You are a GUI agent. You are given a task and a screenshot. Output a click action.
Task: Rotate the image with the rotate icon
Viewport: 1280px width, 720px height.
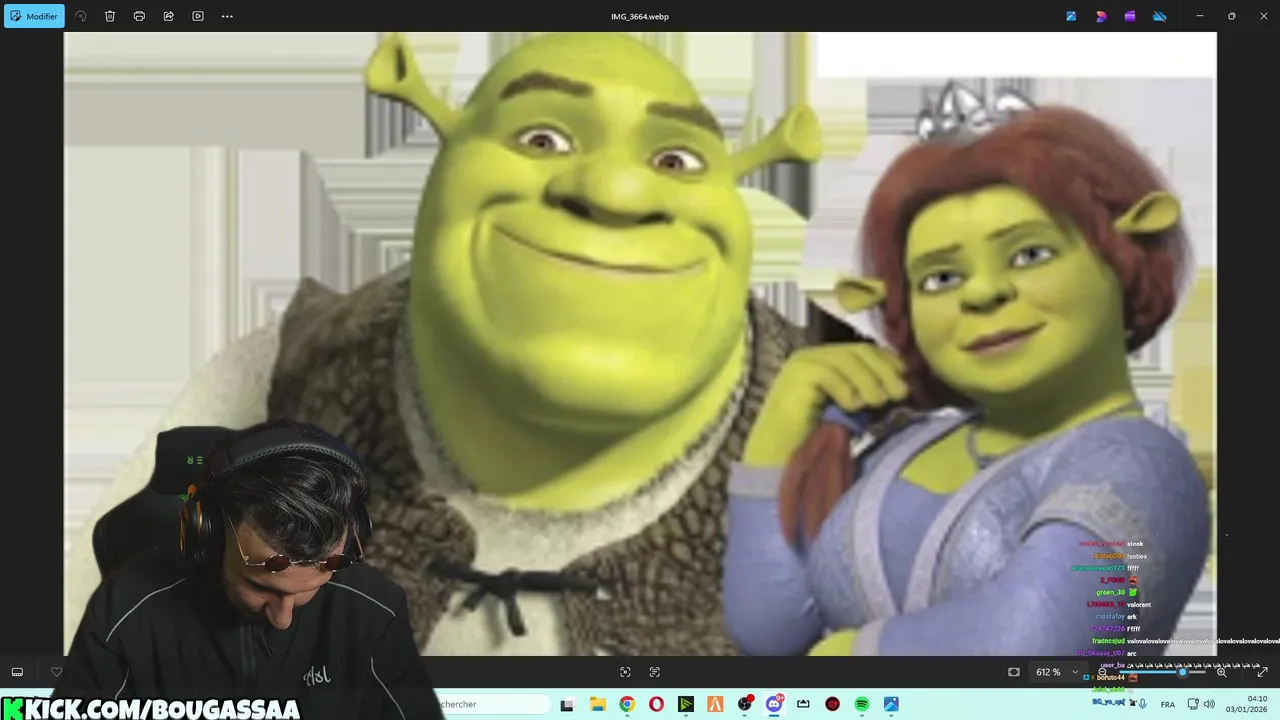(81, 16)
